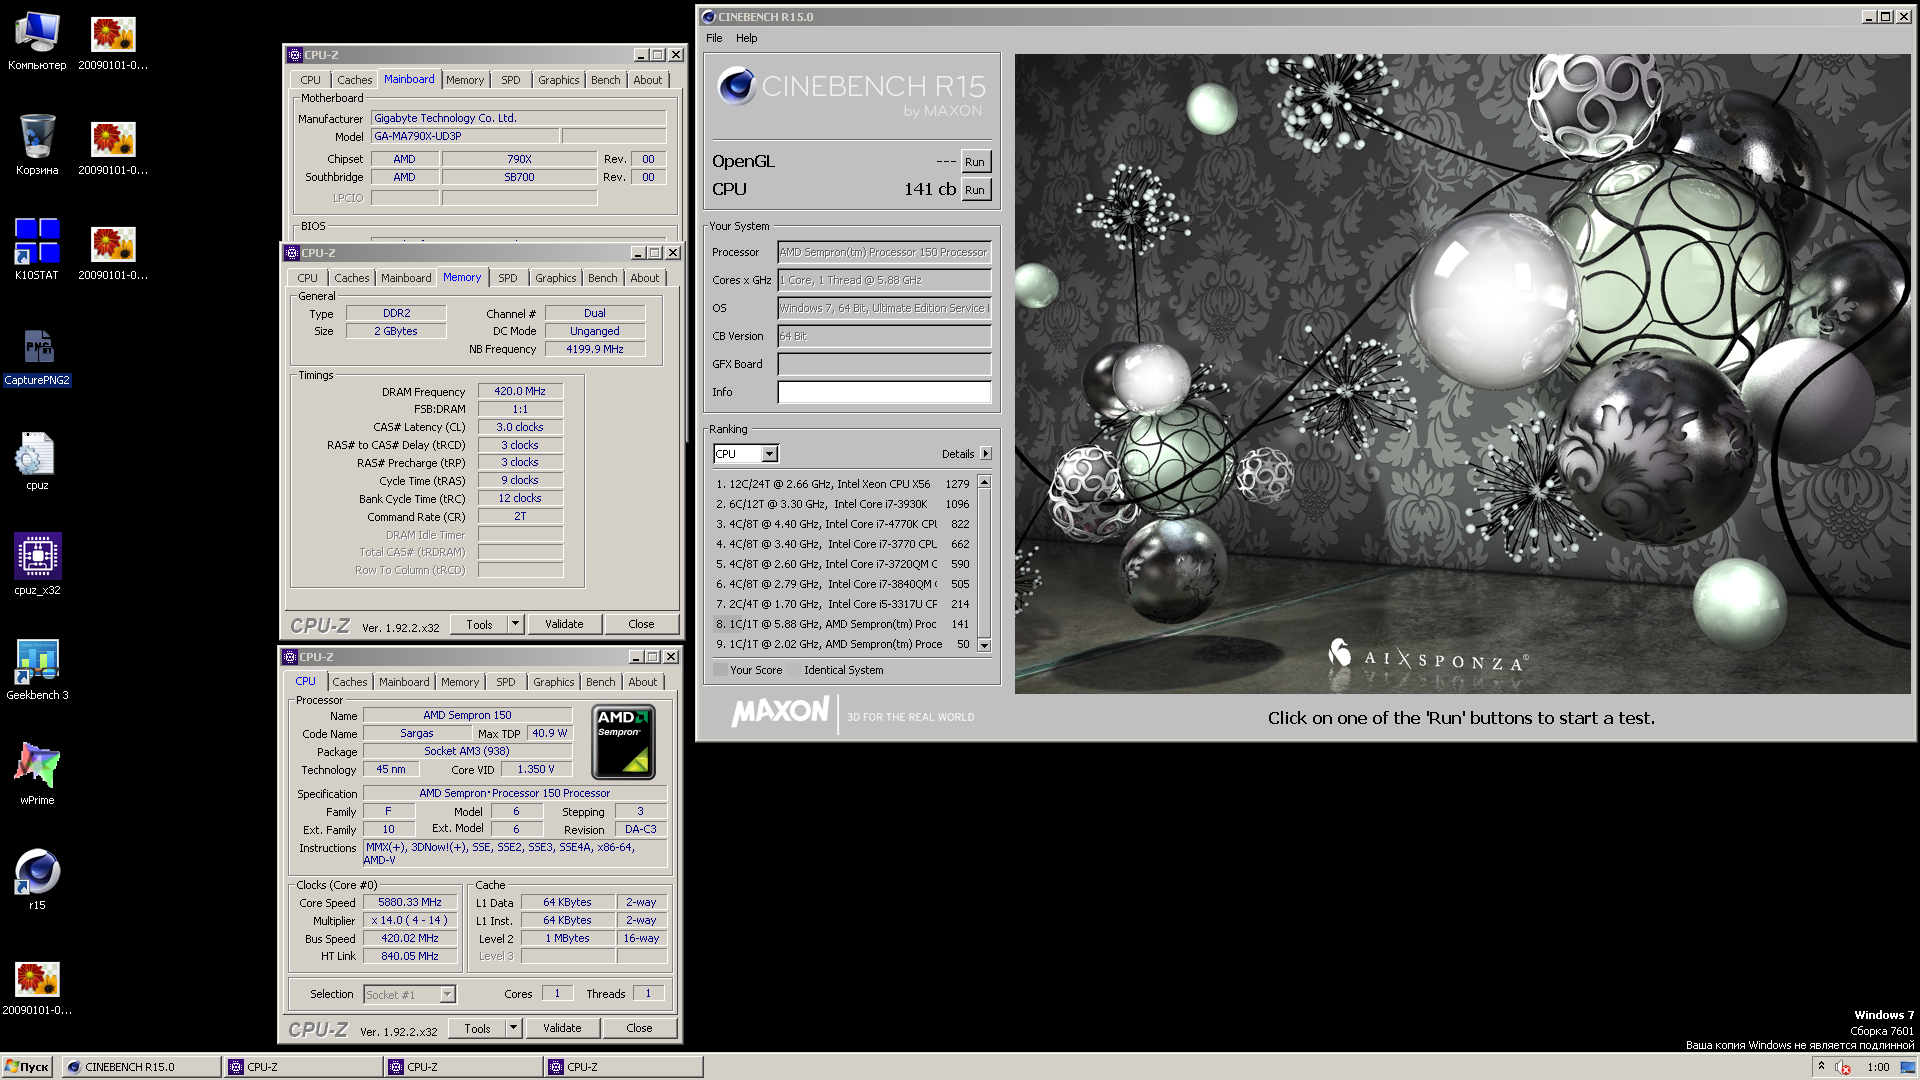Click the rendered Cinebench scene image

click(x=1462, y=373)
